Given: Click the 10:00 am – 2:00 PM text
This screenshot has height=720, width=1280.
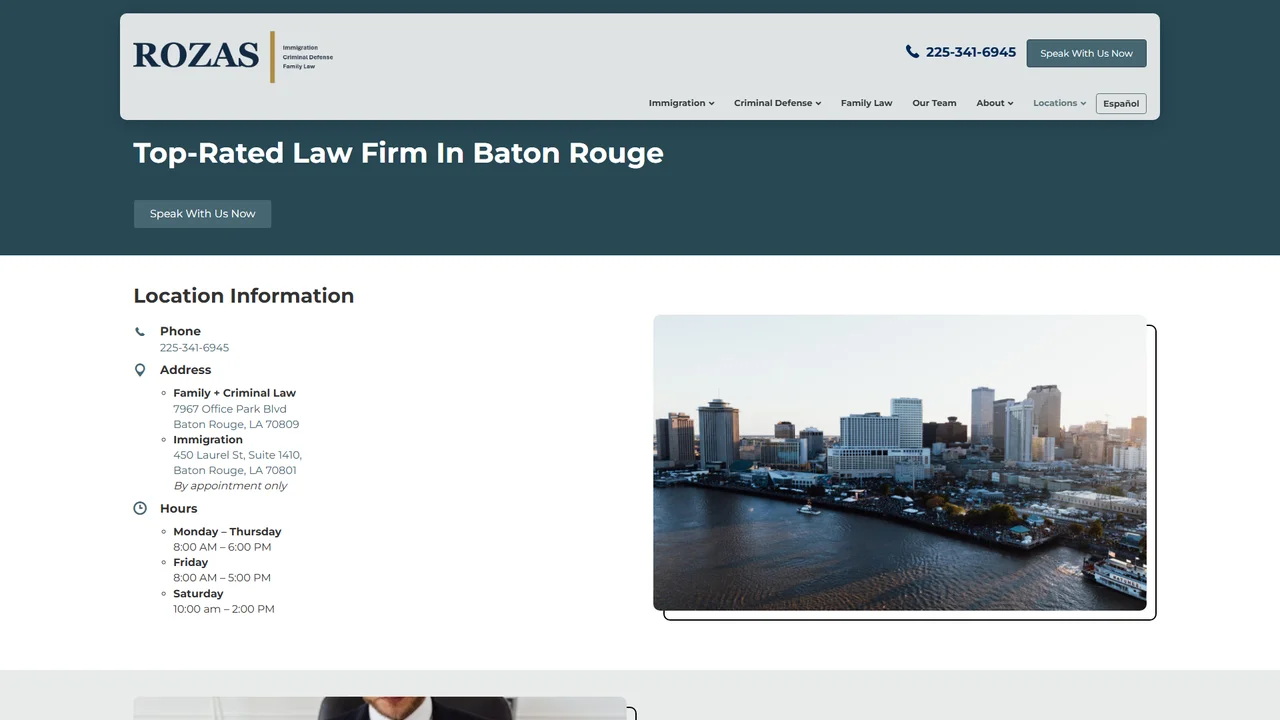Looking at the screenshot, I should 223,609.
